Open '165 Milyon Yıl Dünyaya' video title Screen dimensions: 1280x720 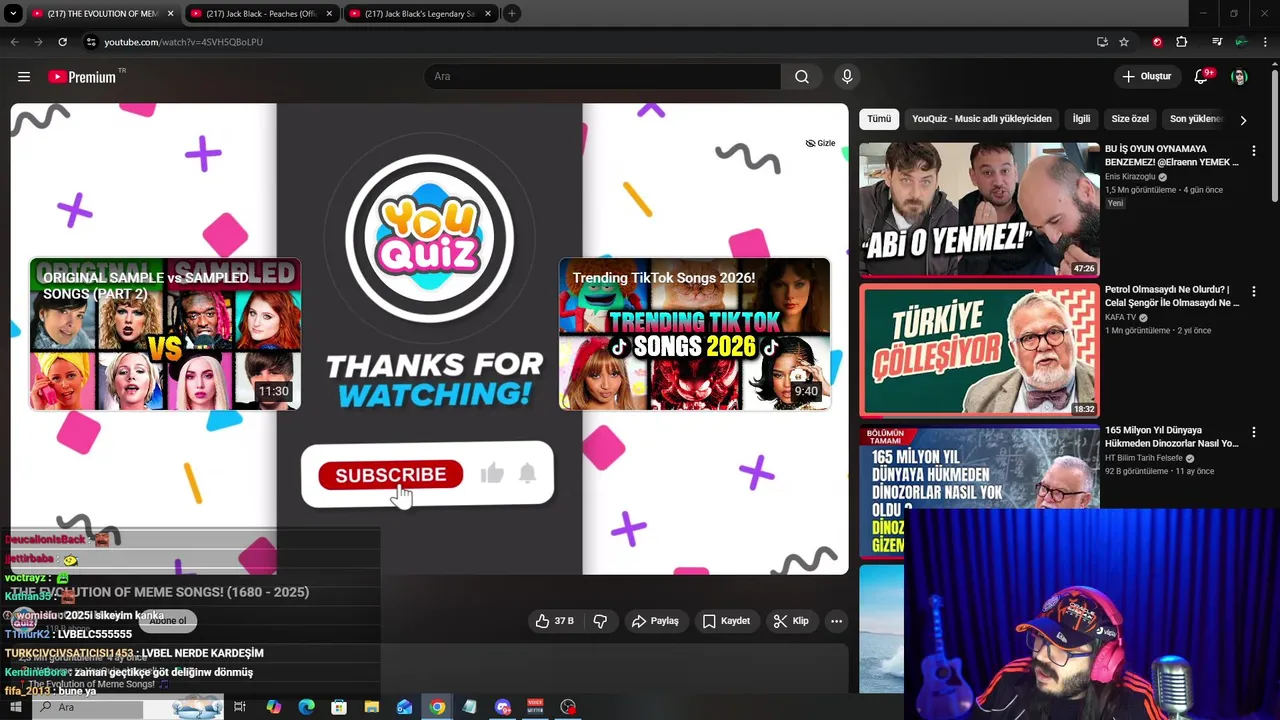1172,437
